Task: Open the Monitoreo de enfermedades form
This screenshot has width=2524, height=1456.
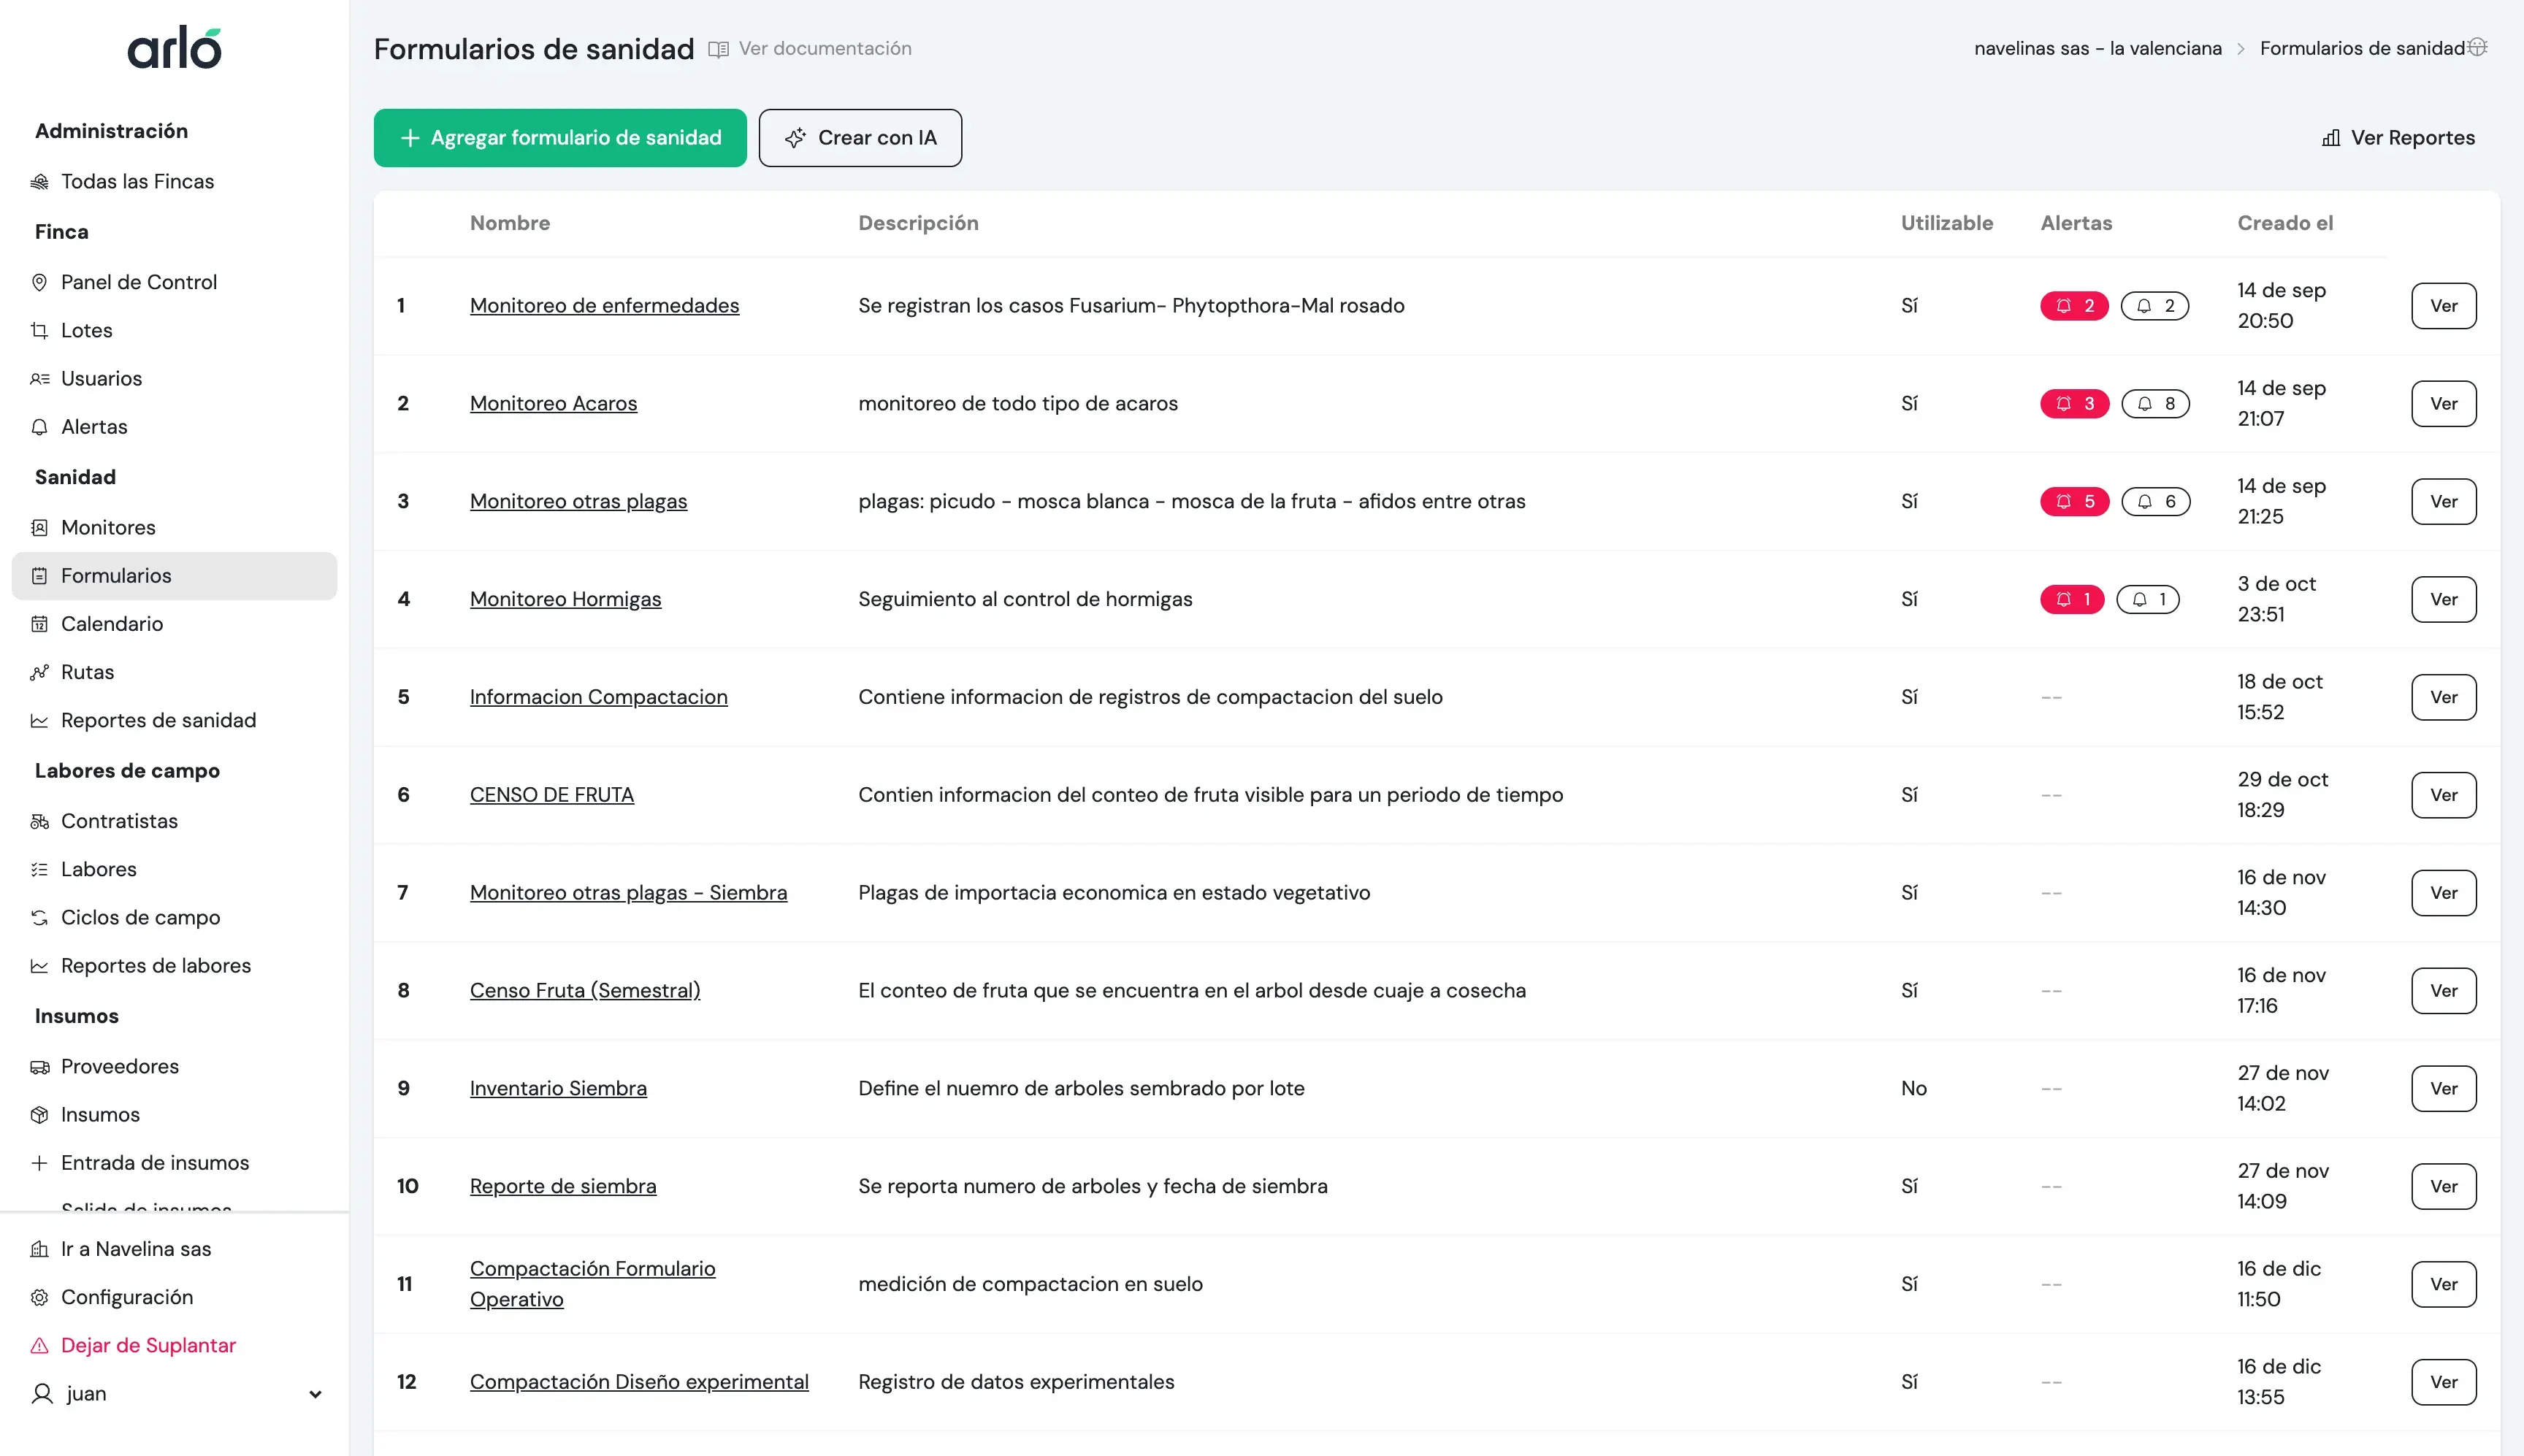Action: pos(604,305)
